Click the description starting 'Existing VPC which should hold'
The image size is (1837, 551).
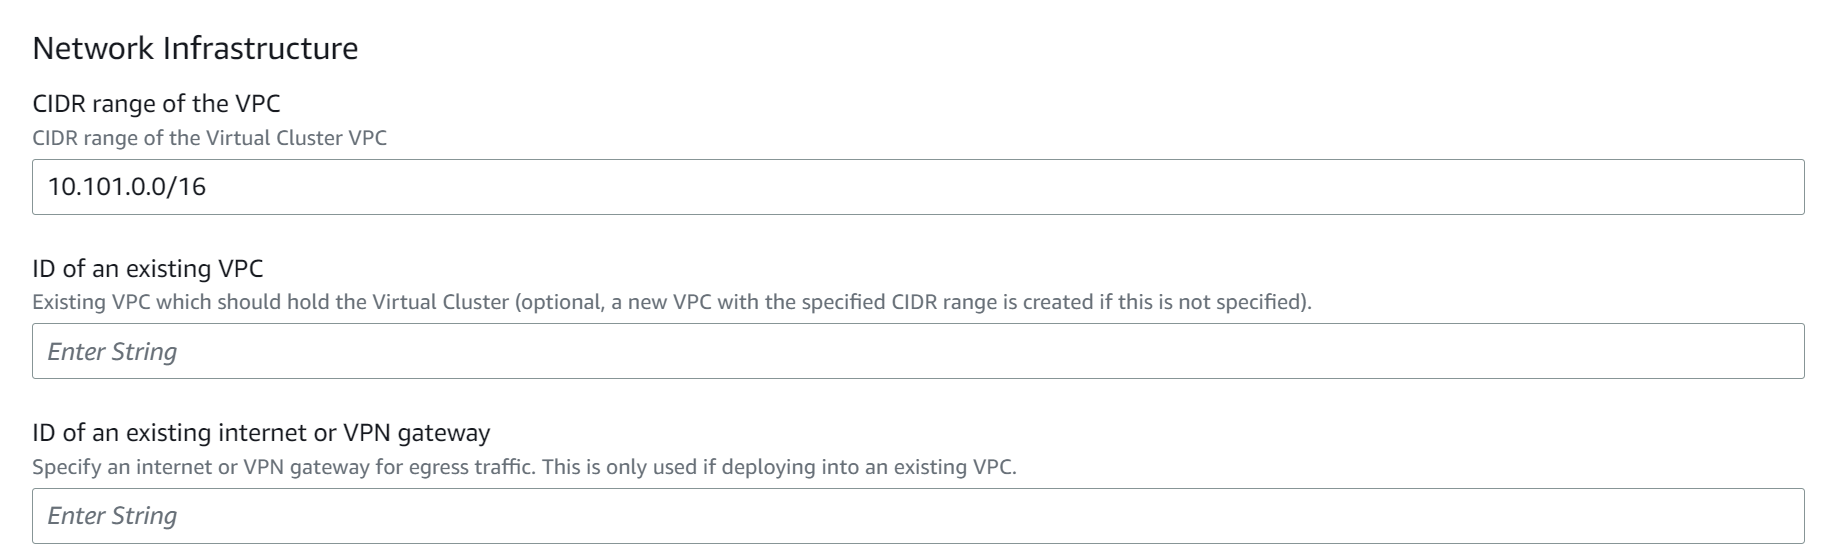(671, 302)
